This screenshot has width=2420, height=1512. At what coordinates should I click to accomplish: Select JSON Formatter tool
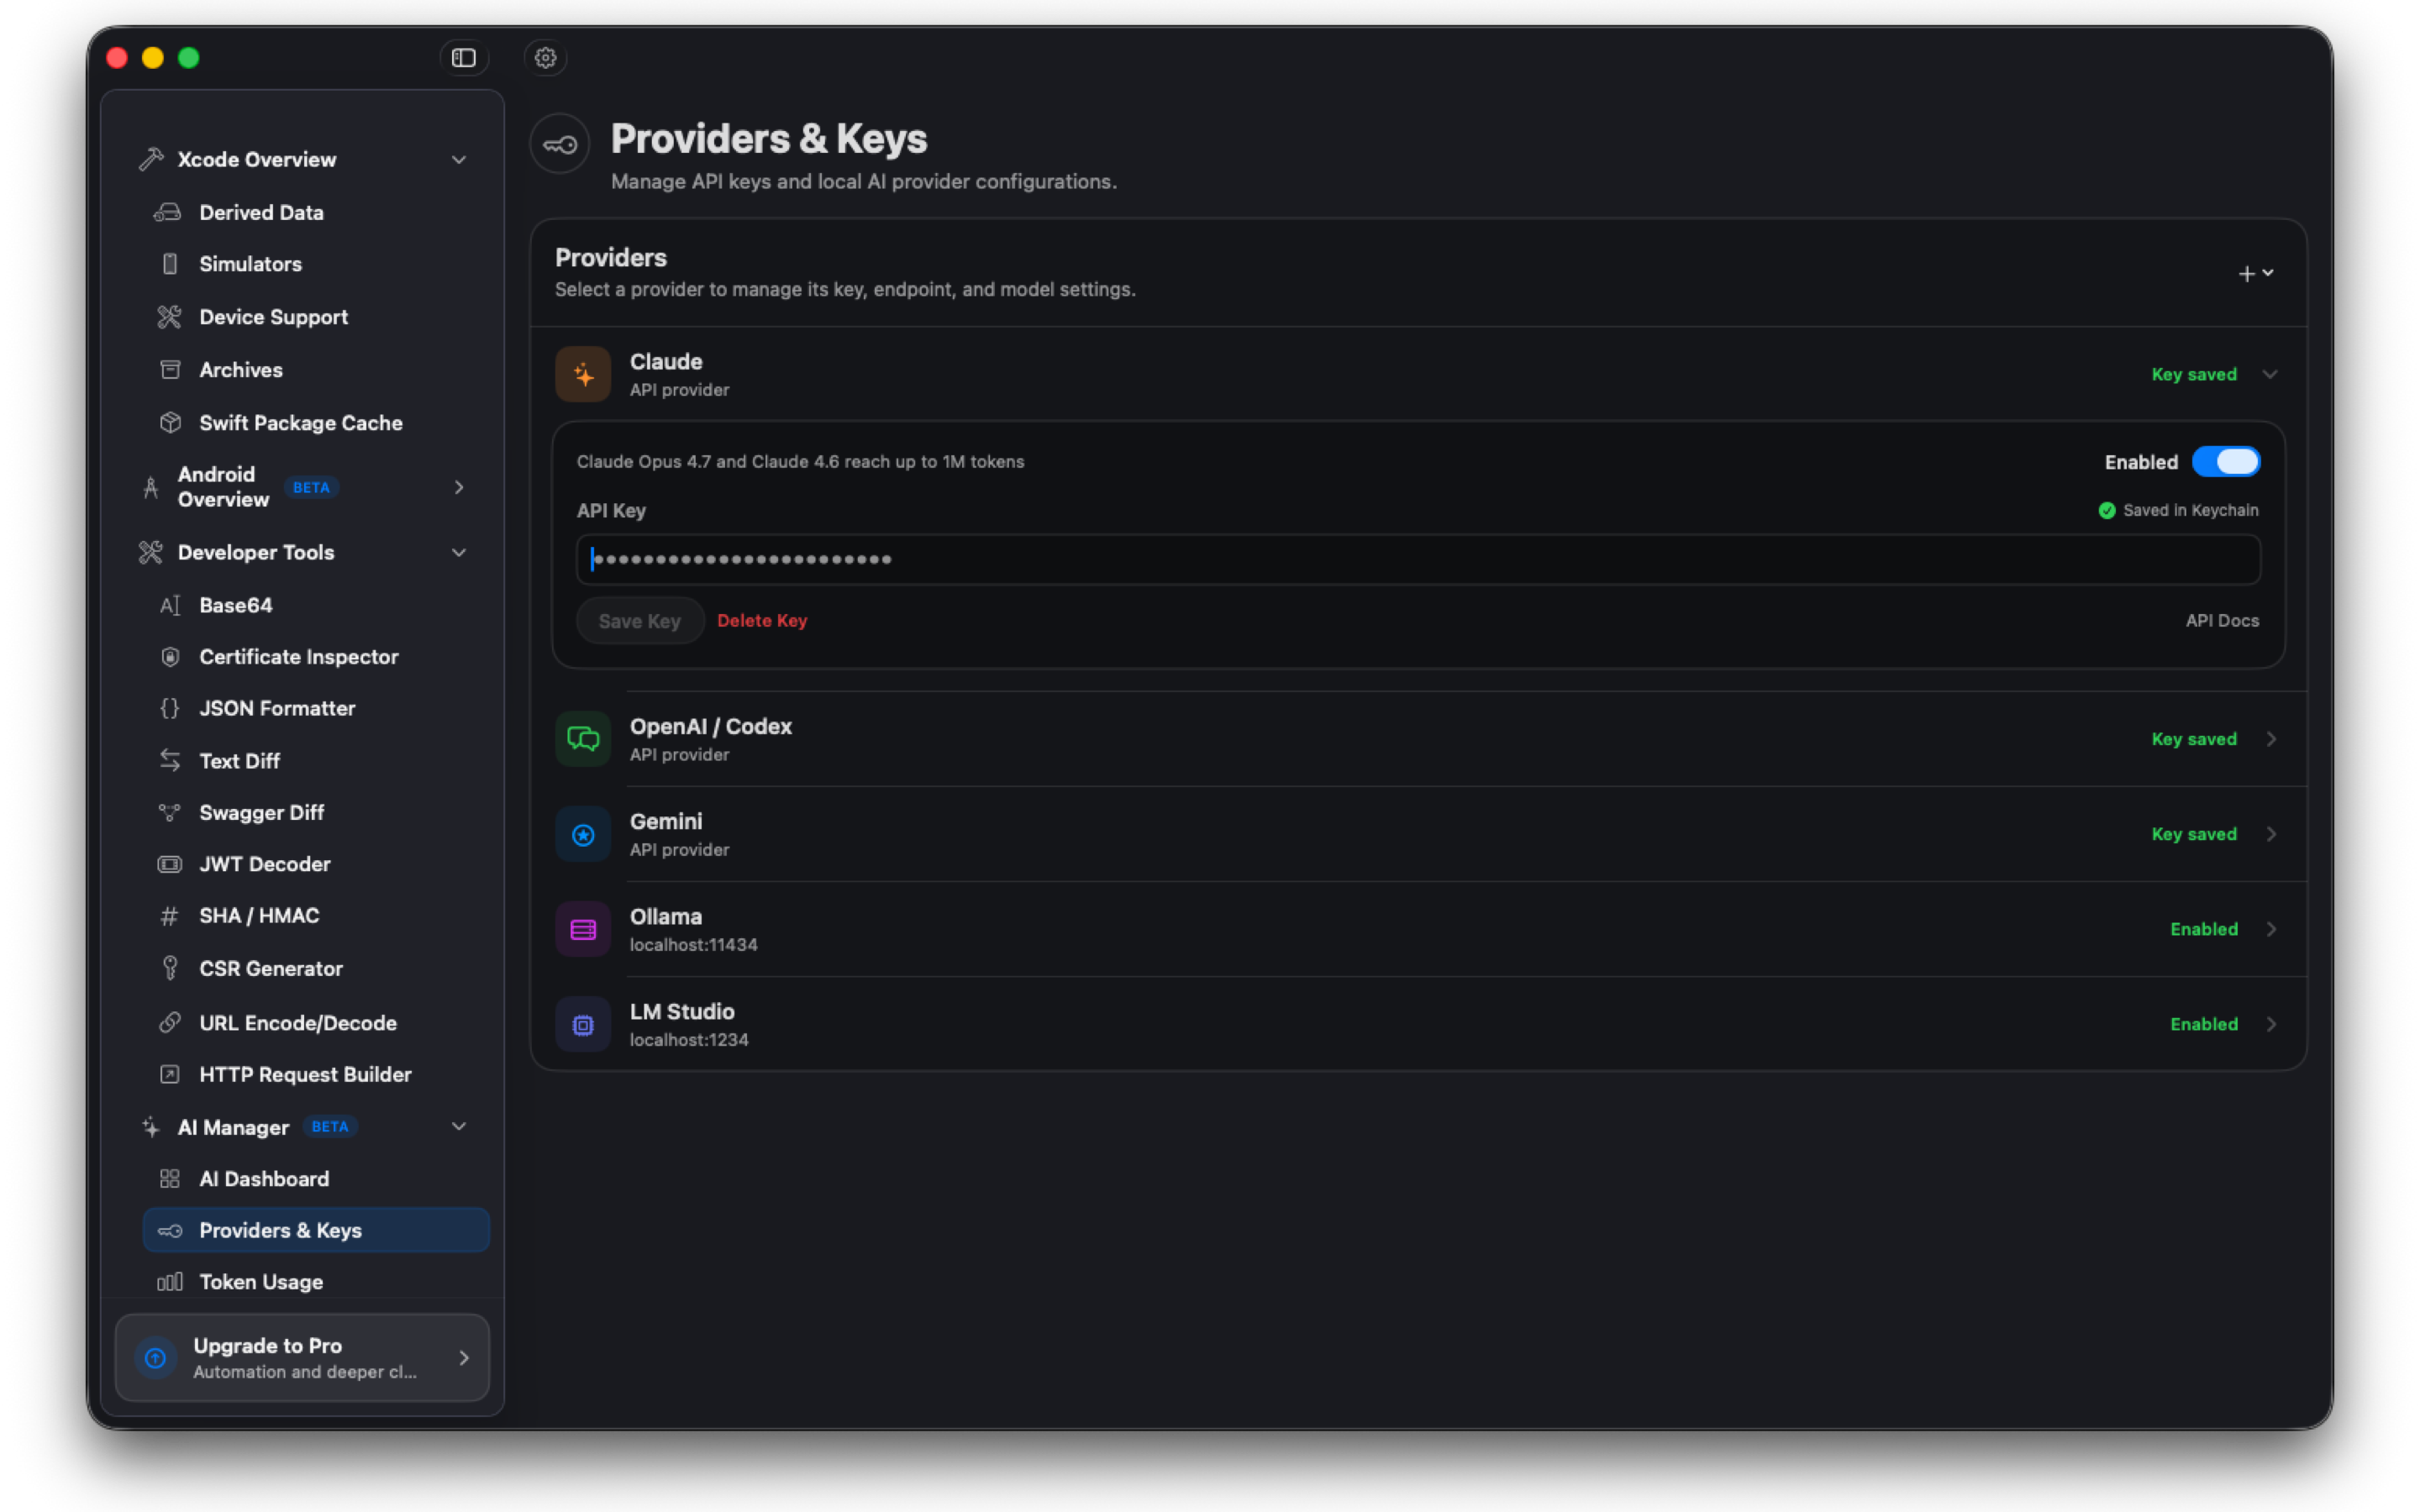(x=316, y=708)
